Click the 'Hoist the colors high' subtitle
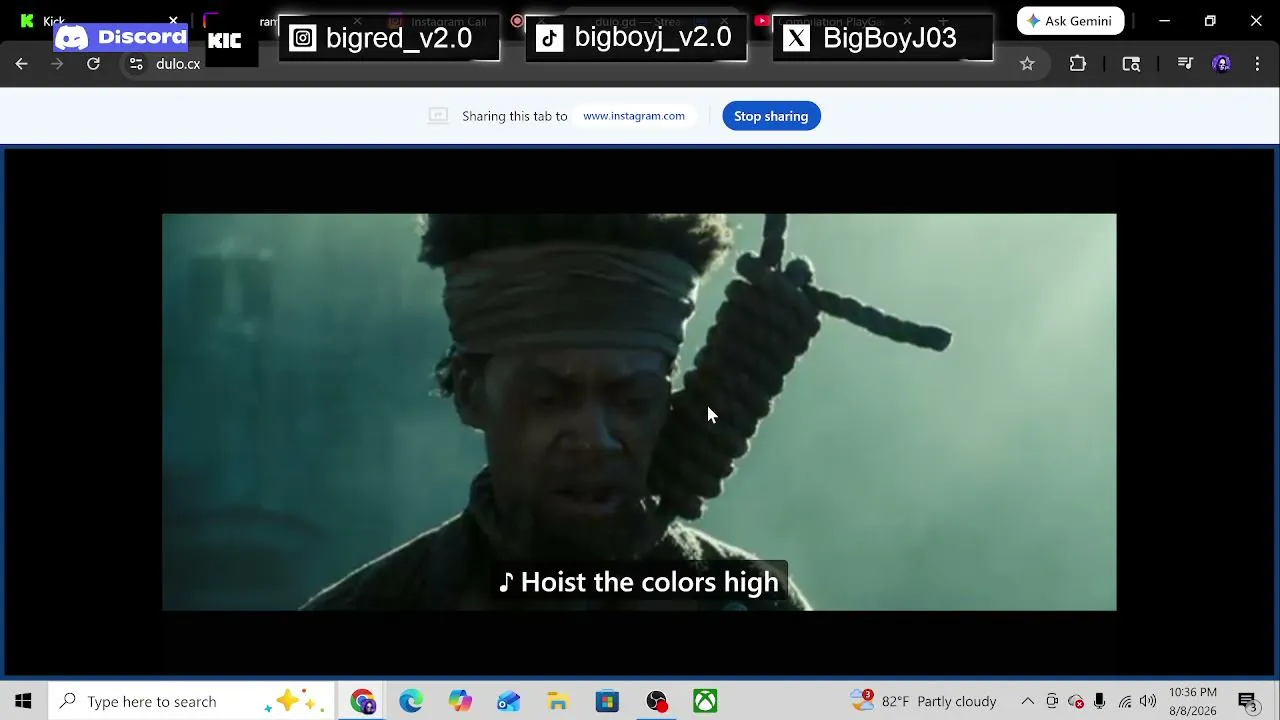This screenshot has width=1280, height=720. tap(639, 582)
